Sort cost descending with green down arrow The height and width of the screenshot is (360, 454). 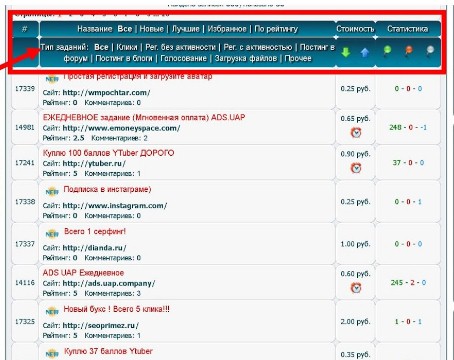coord(346,52)
